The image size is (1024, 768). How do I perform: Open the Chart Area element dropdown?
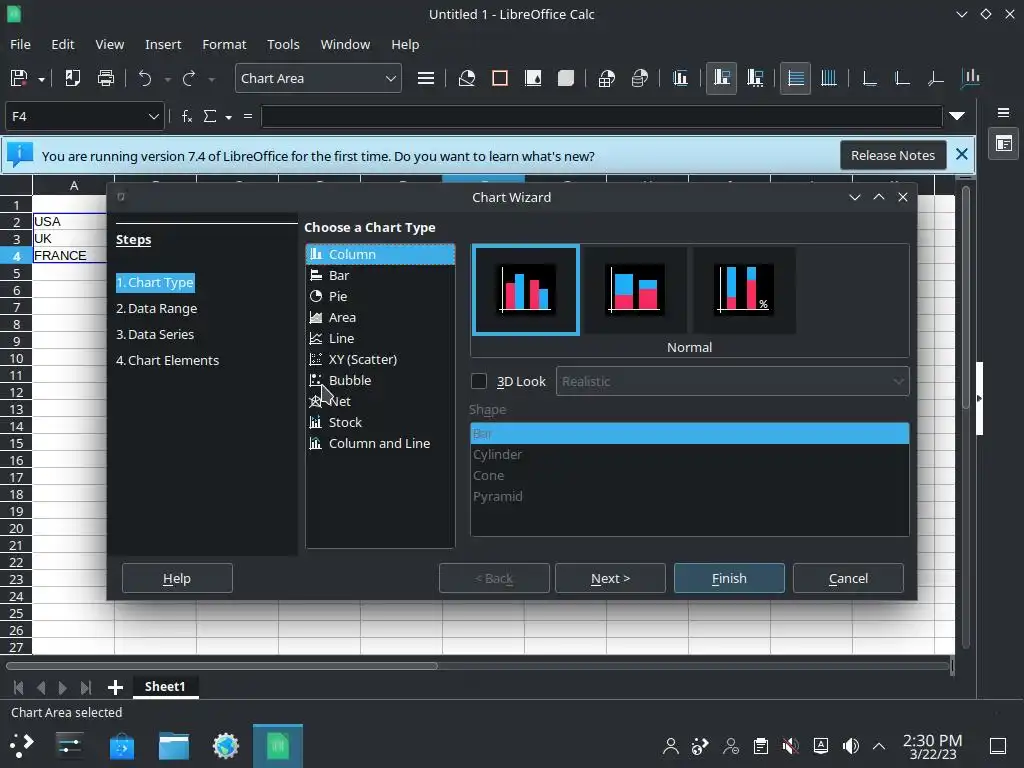(x=391, y=78)
